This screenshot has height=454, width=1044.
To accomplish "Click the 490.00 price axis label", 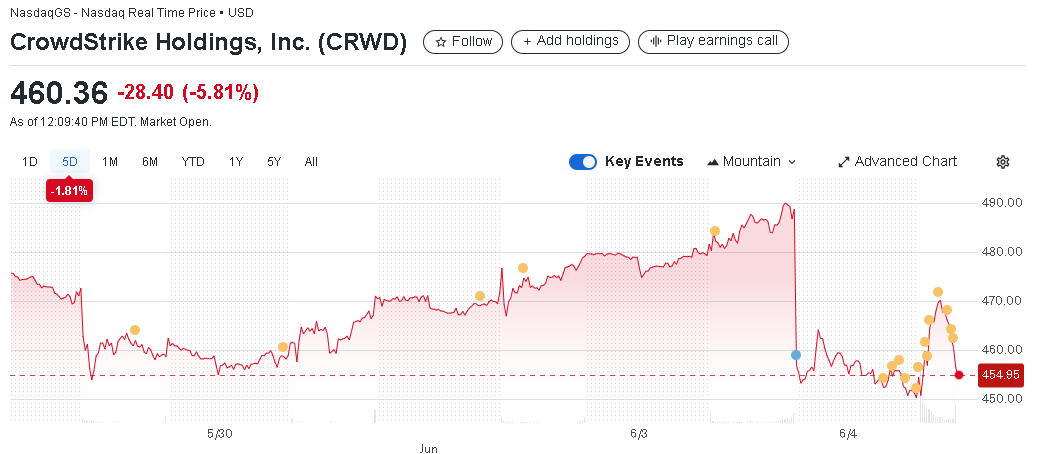I will (x=1001, y=203).
